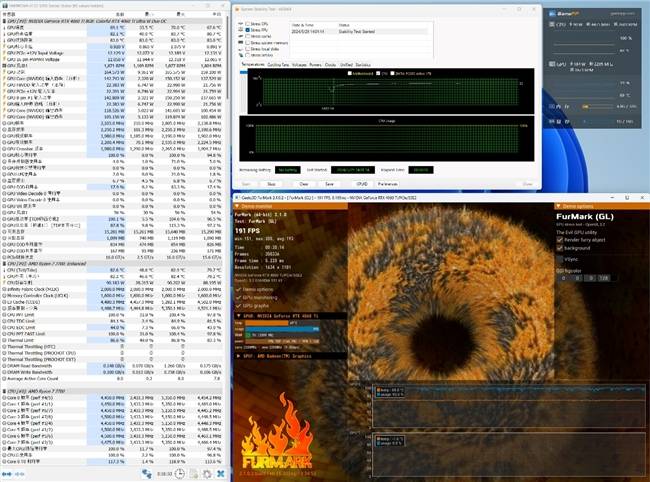
Task: Click the HWiNFO sensor list vertical scrollbar
Action: pyautogui.click(x=227, y=58)
